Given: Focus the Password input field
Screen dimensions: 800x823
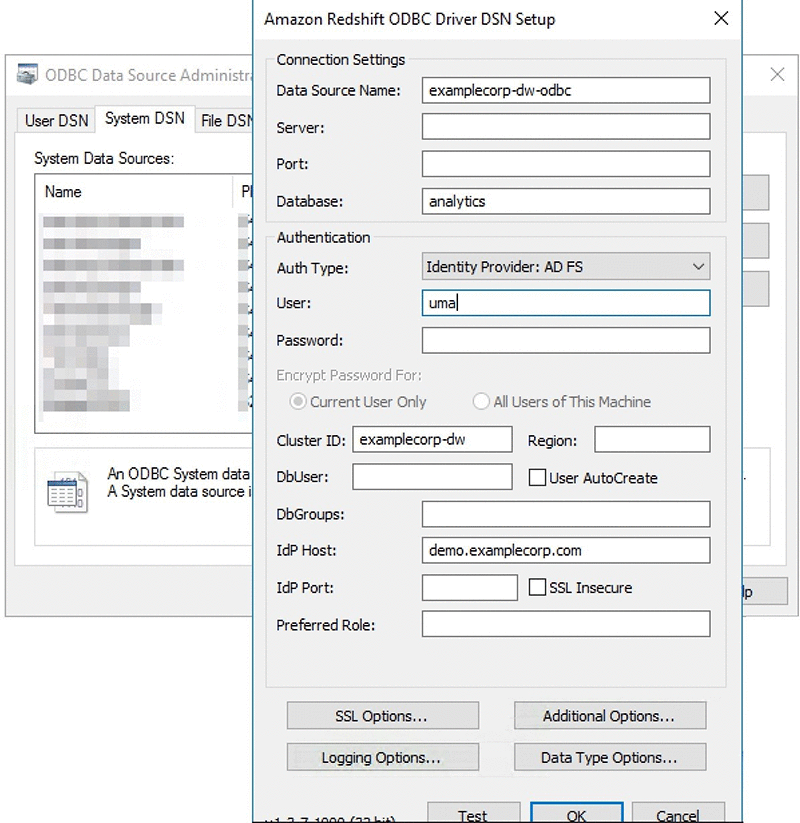Looking at the screenshot, I should point(566,340).
